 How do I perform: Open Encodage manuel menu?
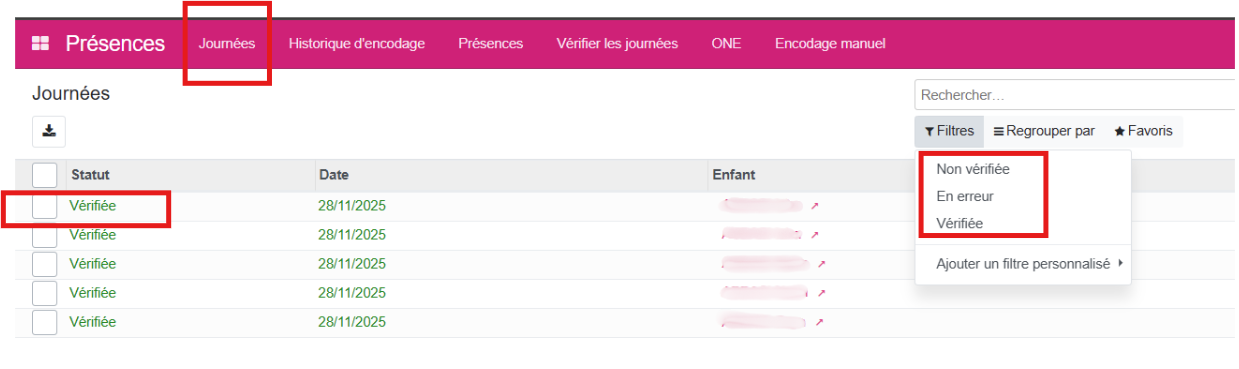click(x=830, y=43)
